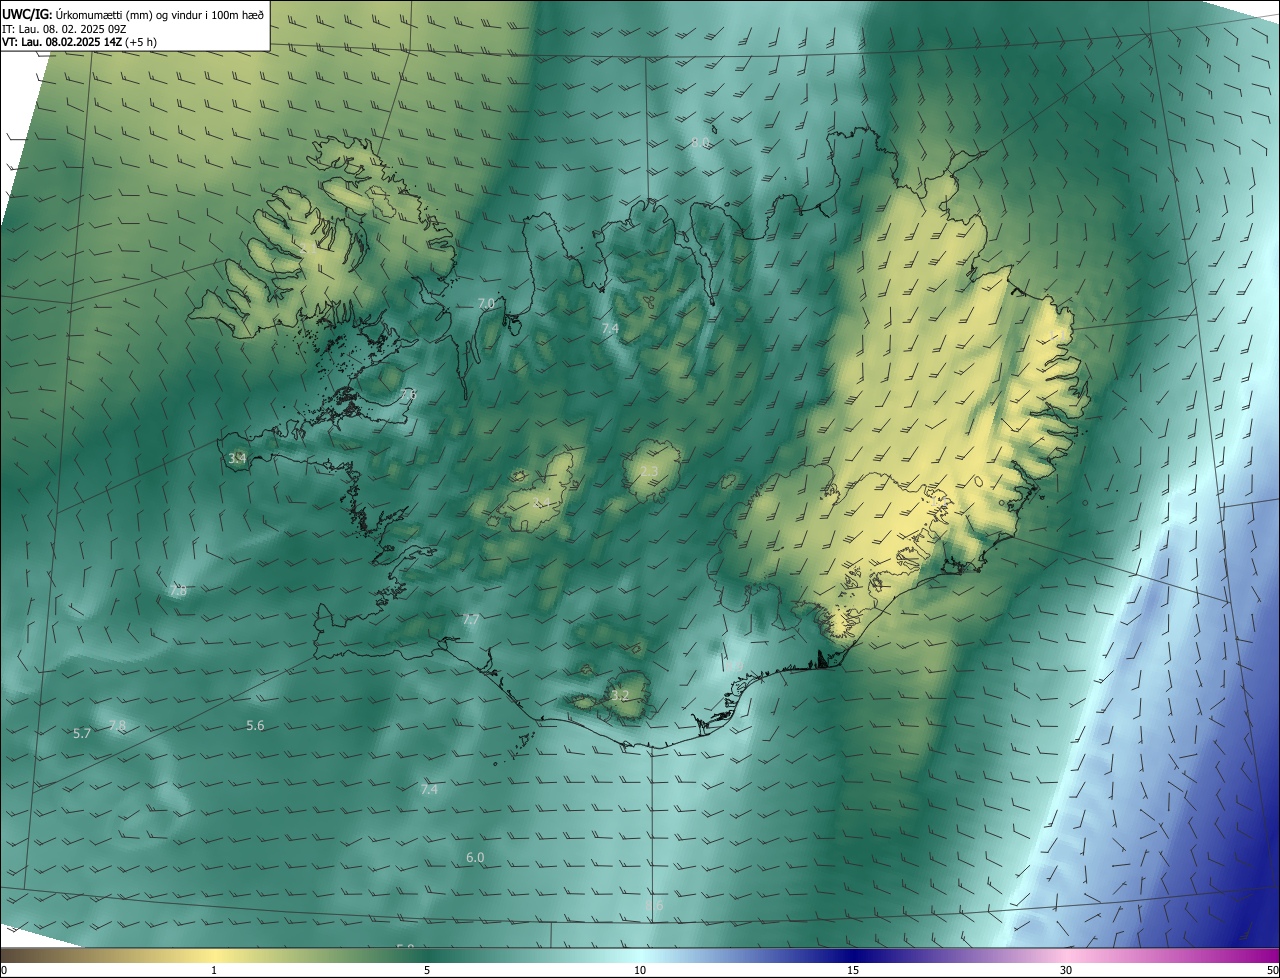Click the colorbar tick label "0"

click(x=4, y=971)
